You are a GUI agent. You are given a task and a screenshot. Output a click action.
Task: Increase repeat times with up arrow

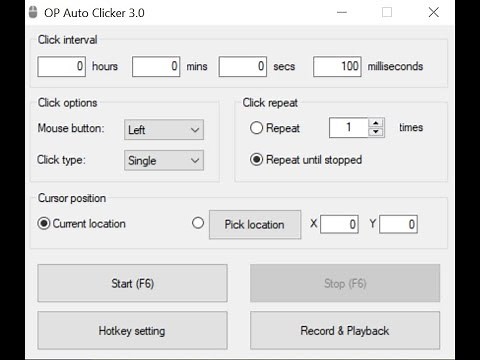pyautogui.click(x=376, y=123)
